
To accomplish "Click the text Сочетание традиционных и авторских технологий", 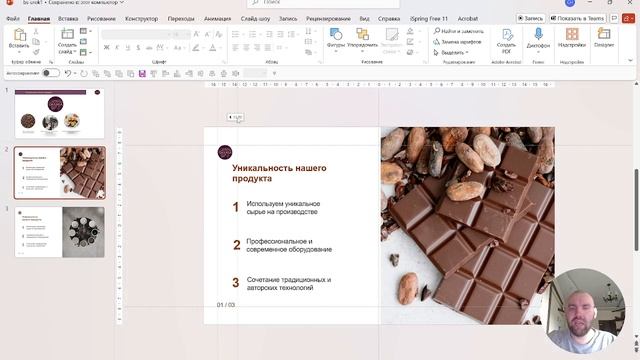I will pyautogui.click(x=289, y=284).
